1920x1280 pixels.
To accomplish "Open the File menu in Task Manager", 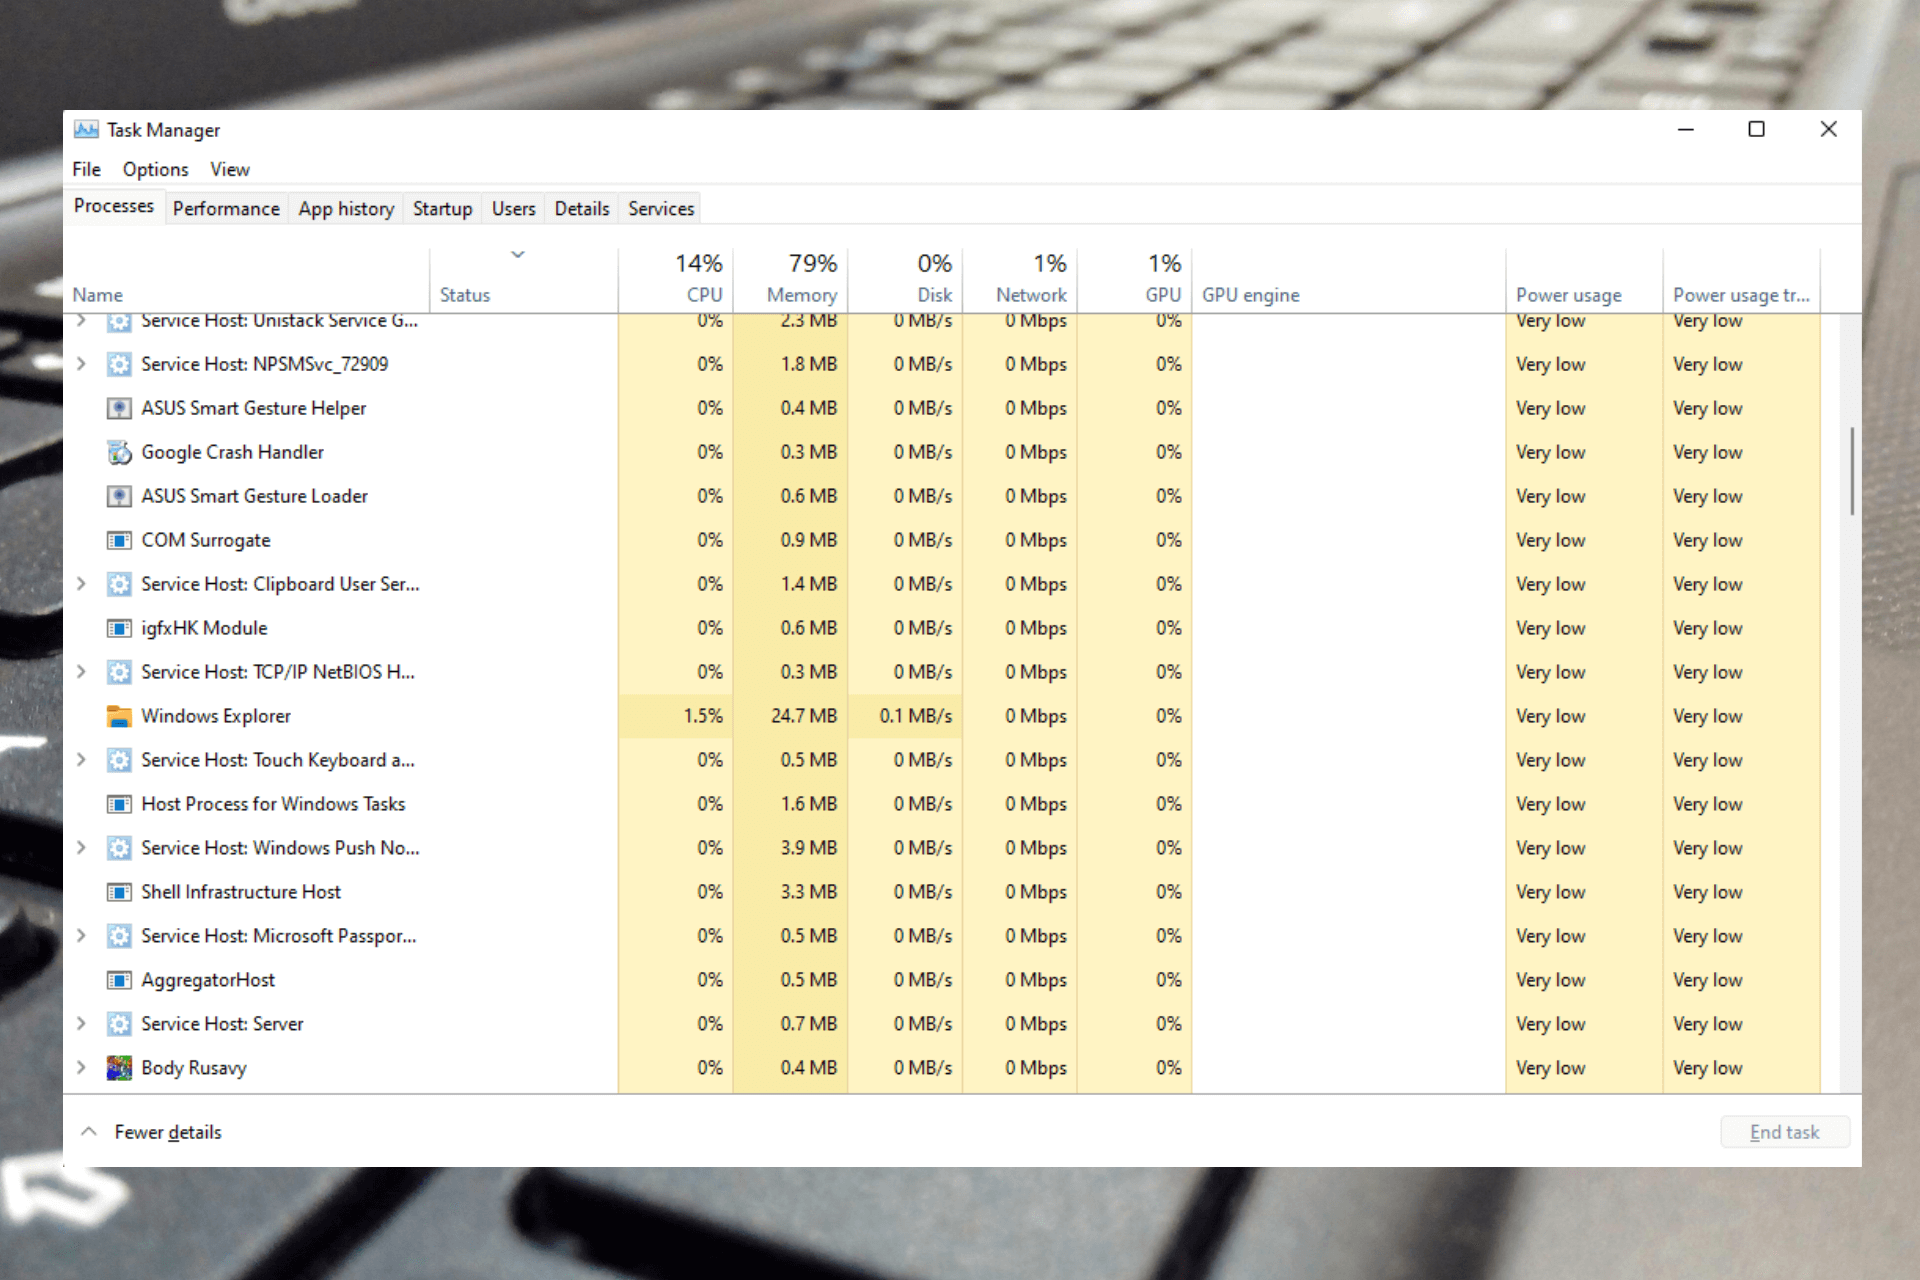I will click(x=86, y=167).
